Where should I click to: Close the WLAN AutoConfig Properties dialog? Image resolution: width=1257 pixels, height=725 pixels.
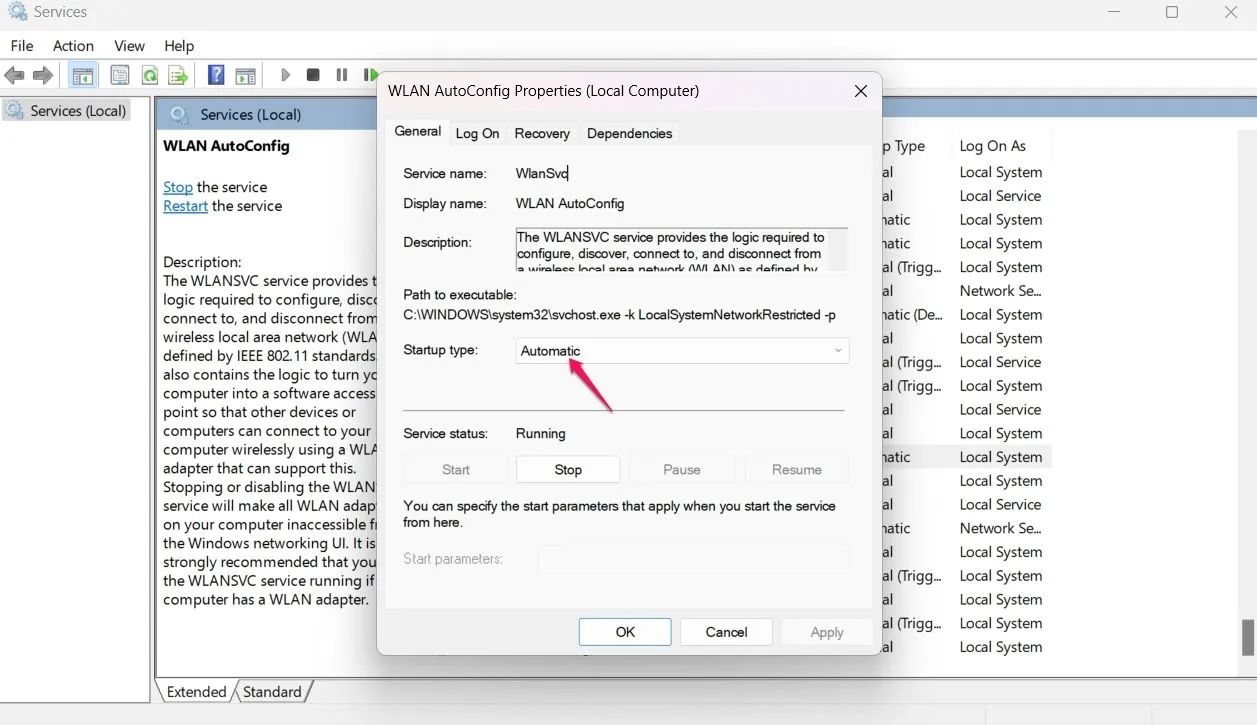[x=860, y=91]
